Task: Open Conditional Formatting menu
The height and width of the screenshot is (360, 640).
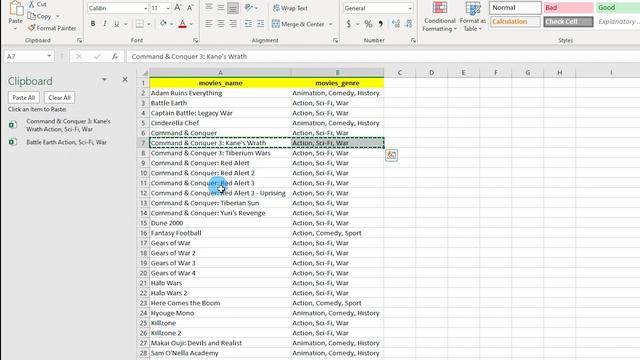Action: (440, 17)
